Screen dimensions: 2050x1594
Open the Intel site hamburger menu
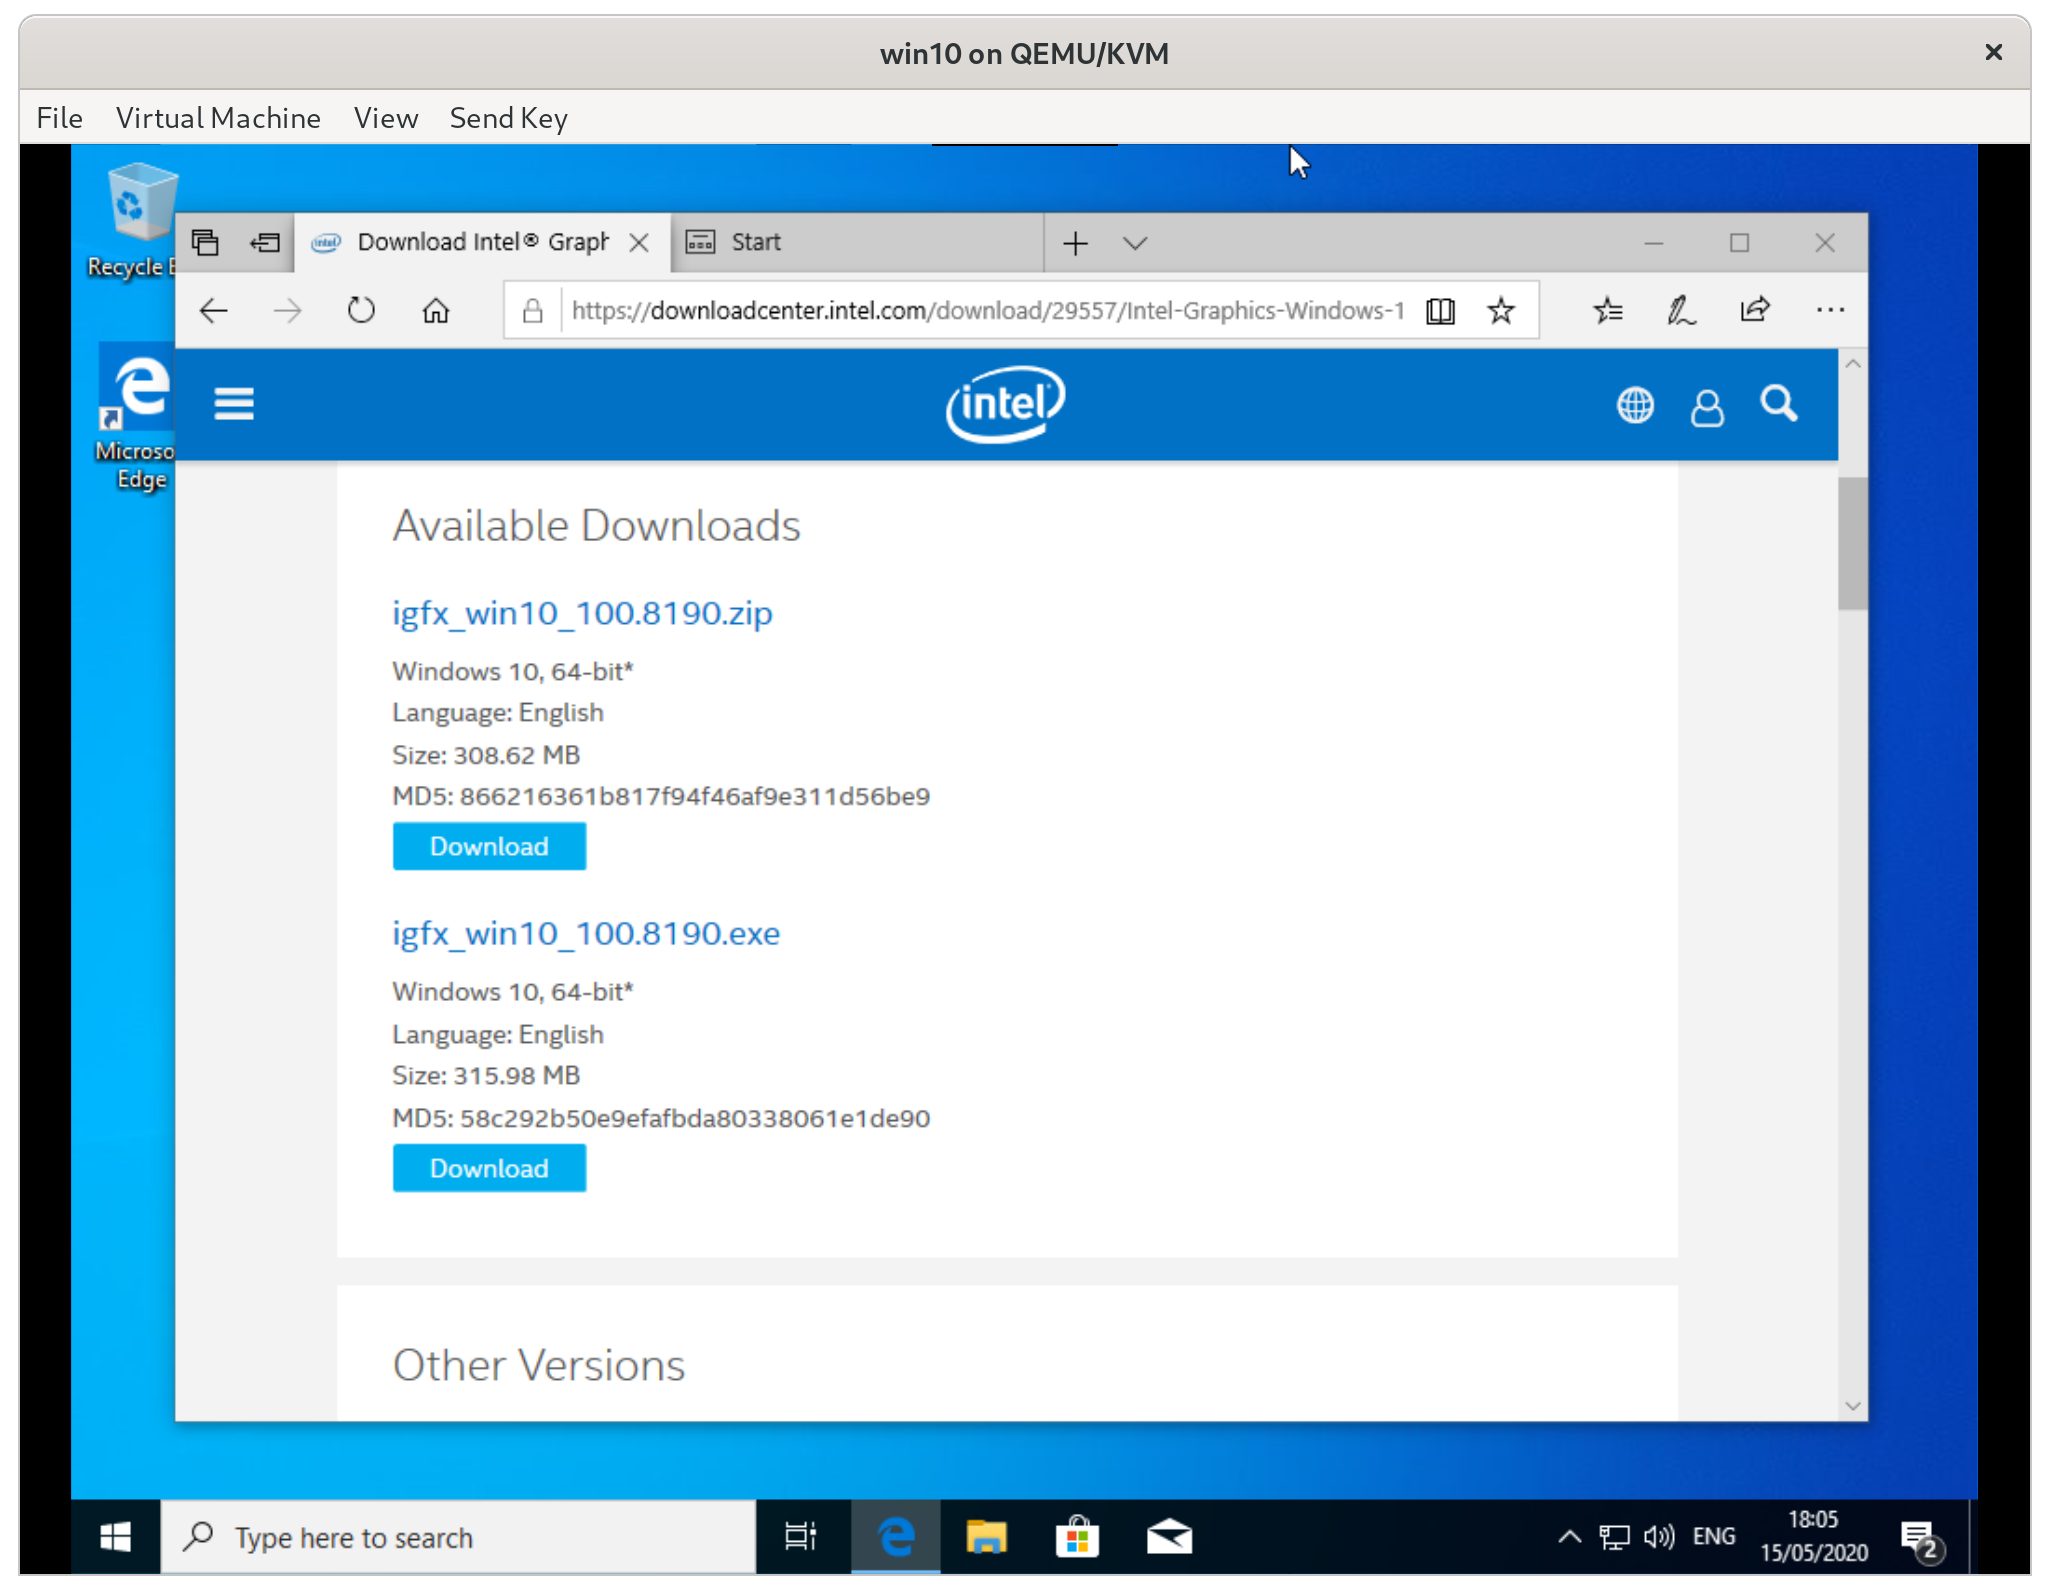[x=233, y=403]
